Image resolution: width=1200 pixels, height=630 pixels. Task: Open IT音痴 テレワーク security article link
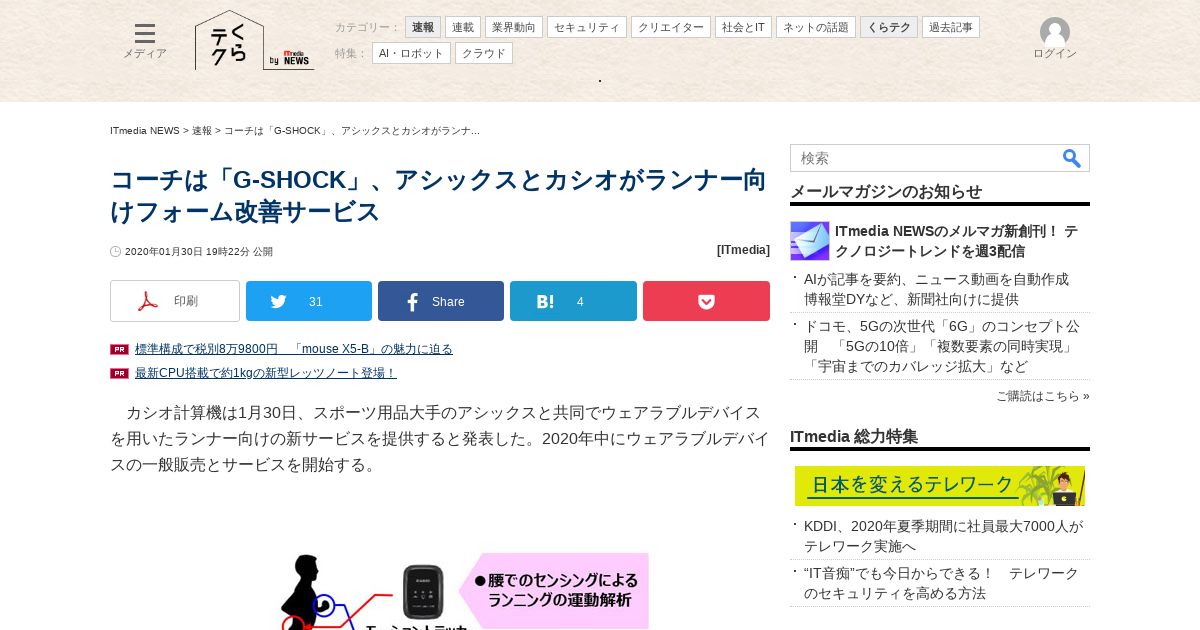coord(941,583)
